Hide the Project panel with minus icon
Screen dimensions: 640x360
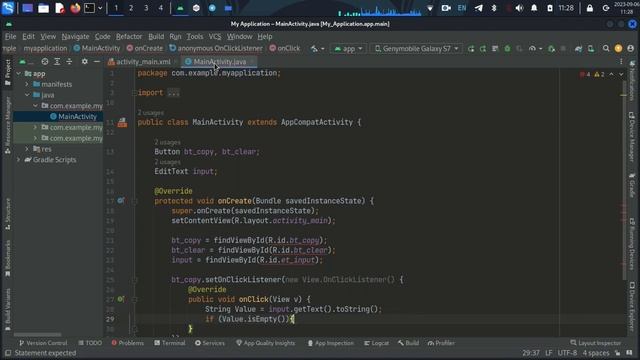[97, 62]
